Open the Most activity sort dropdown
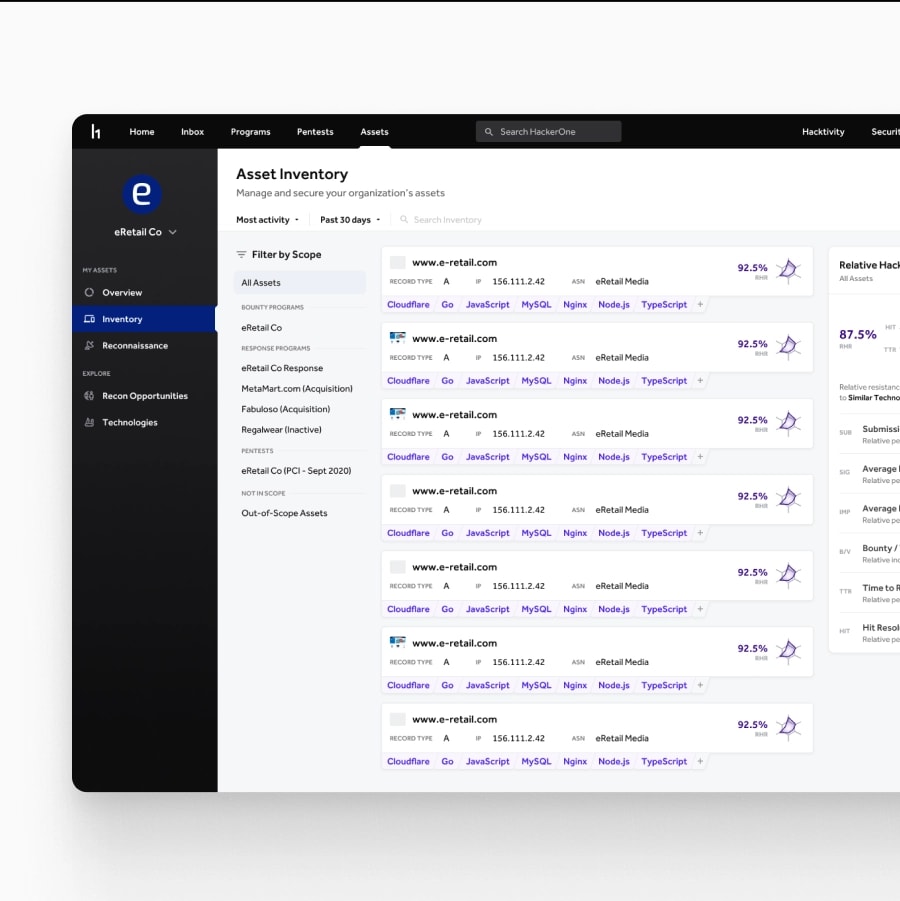Image resolution: width=900 pixels, height=901 pixels. pos(268,220)
